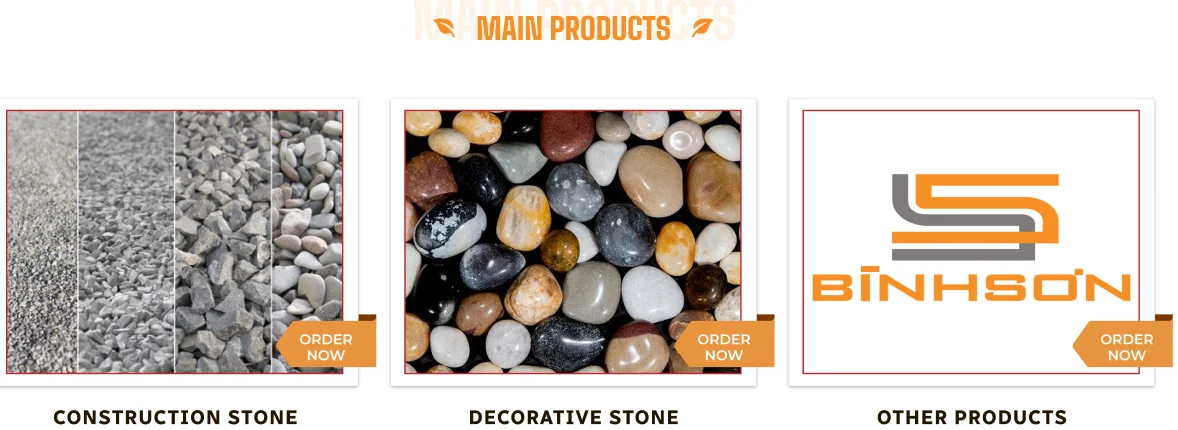Click the BINHSON wordmark in the logo
The image size is (1178, 430).
tap(971, 287)
